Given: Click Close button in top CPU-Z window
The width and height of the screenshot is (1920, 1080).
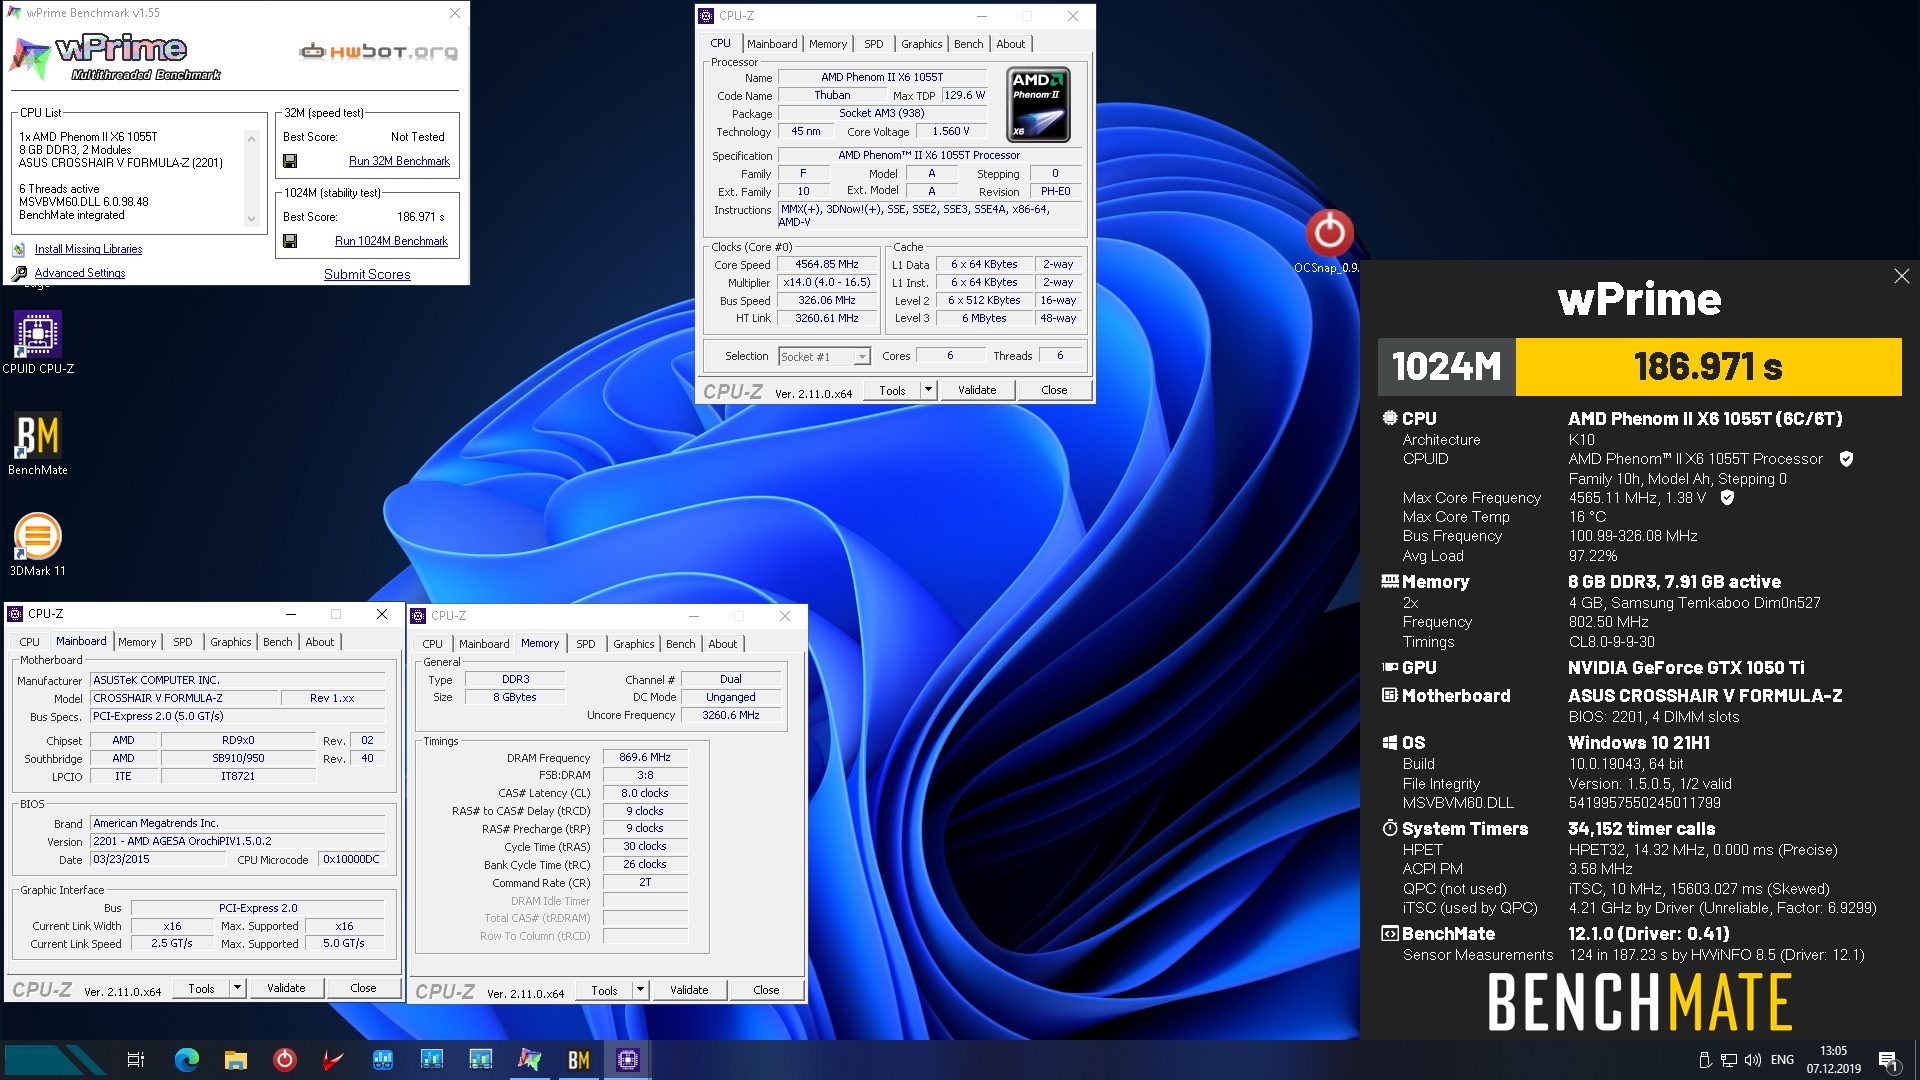Looking at the screenshot, I should 1054,390.
